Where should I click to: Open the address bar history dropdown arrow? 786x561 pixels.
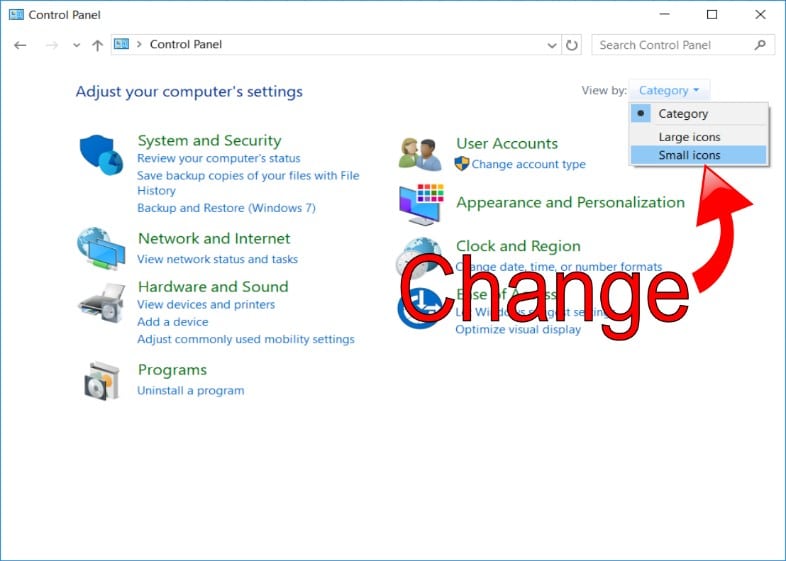[553, 45]
